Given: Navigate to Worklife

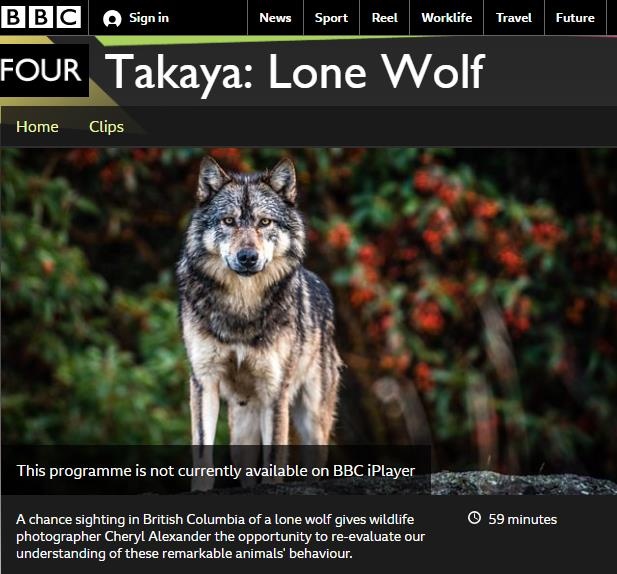Looking at the screenshot, I should 447,18.
